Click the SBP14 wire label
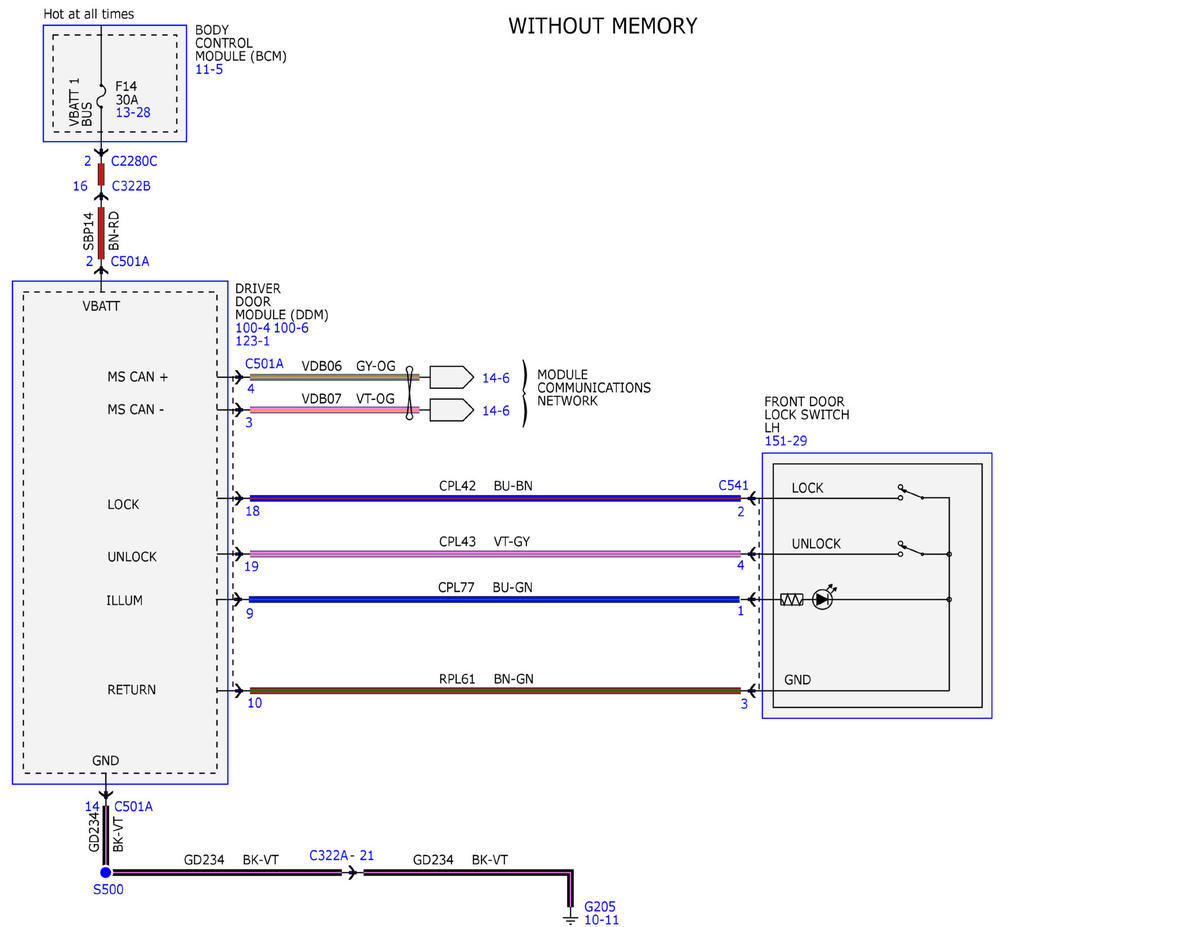The image size is (1200, 927). point(88,231)
